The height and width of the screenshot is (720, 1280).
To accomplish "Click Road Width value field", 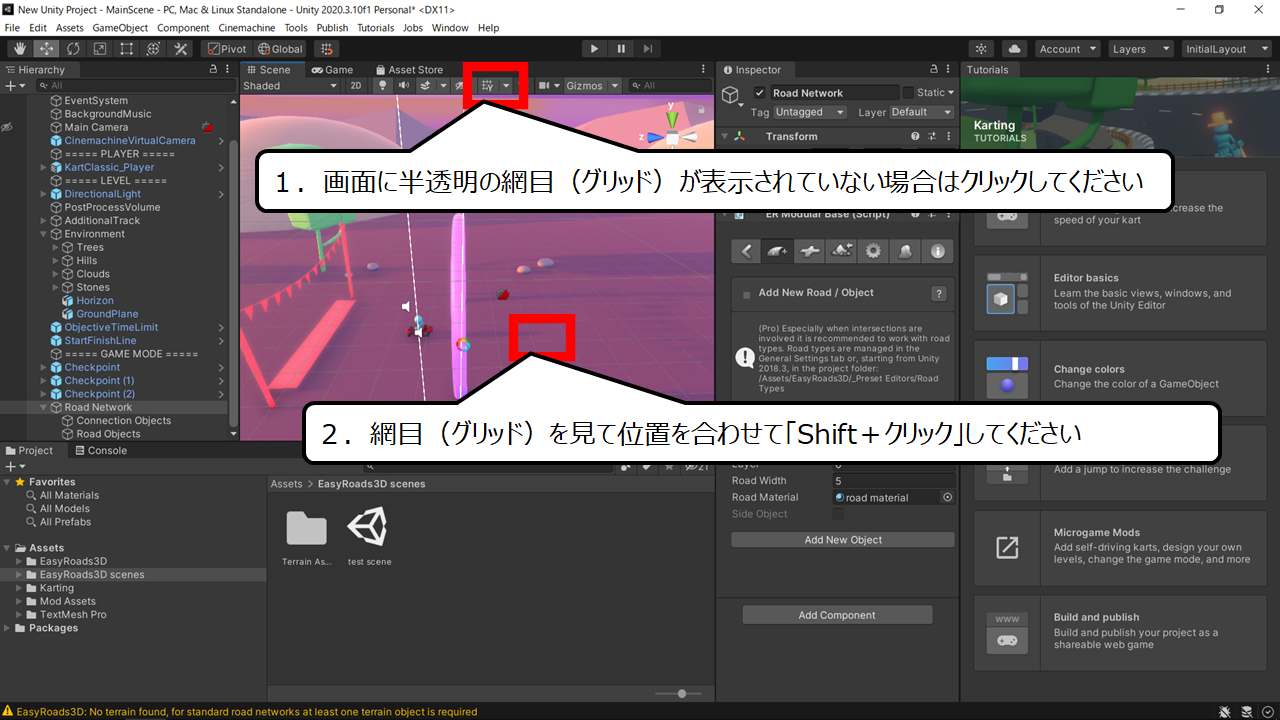I will click(893, 481).
